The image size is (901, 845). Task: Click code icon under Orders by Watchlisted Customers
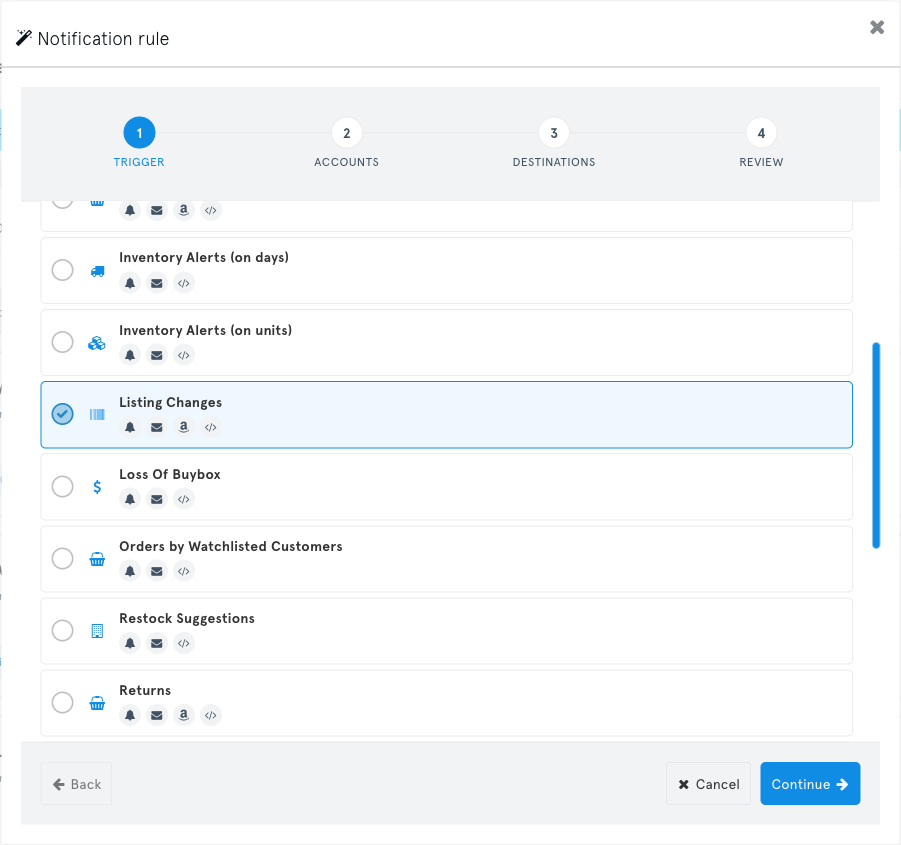coord(184,571)
